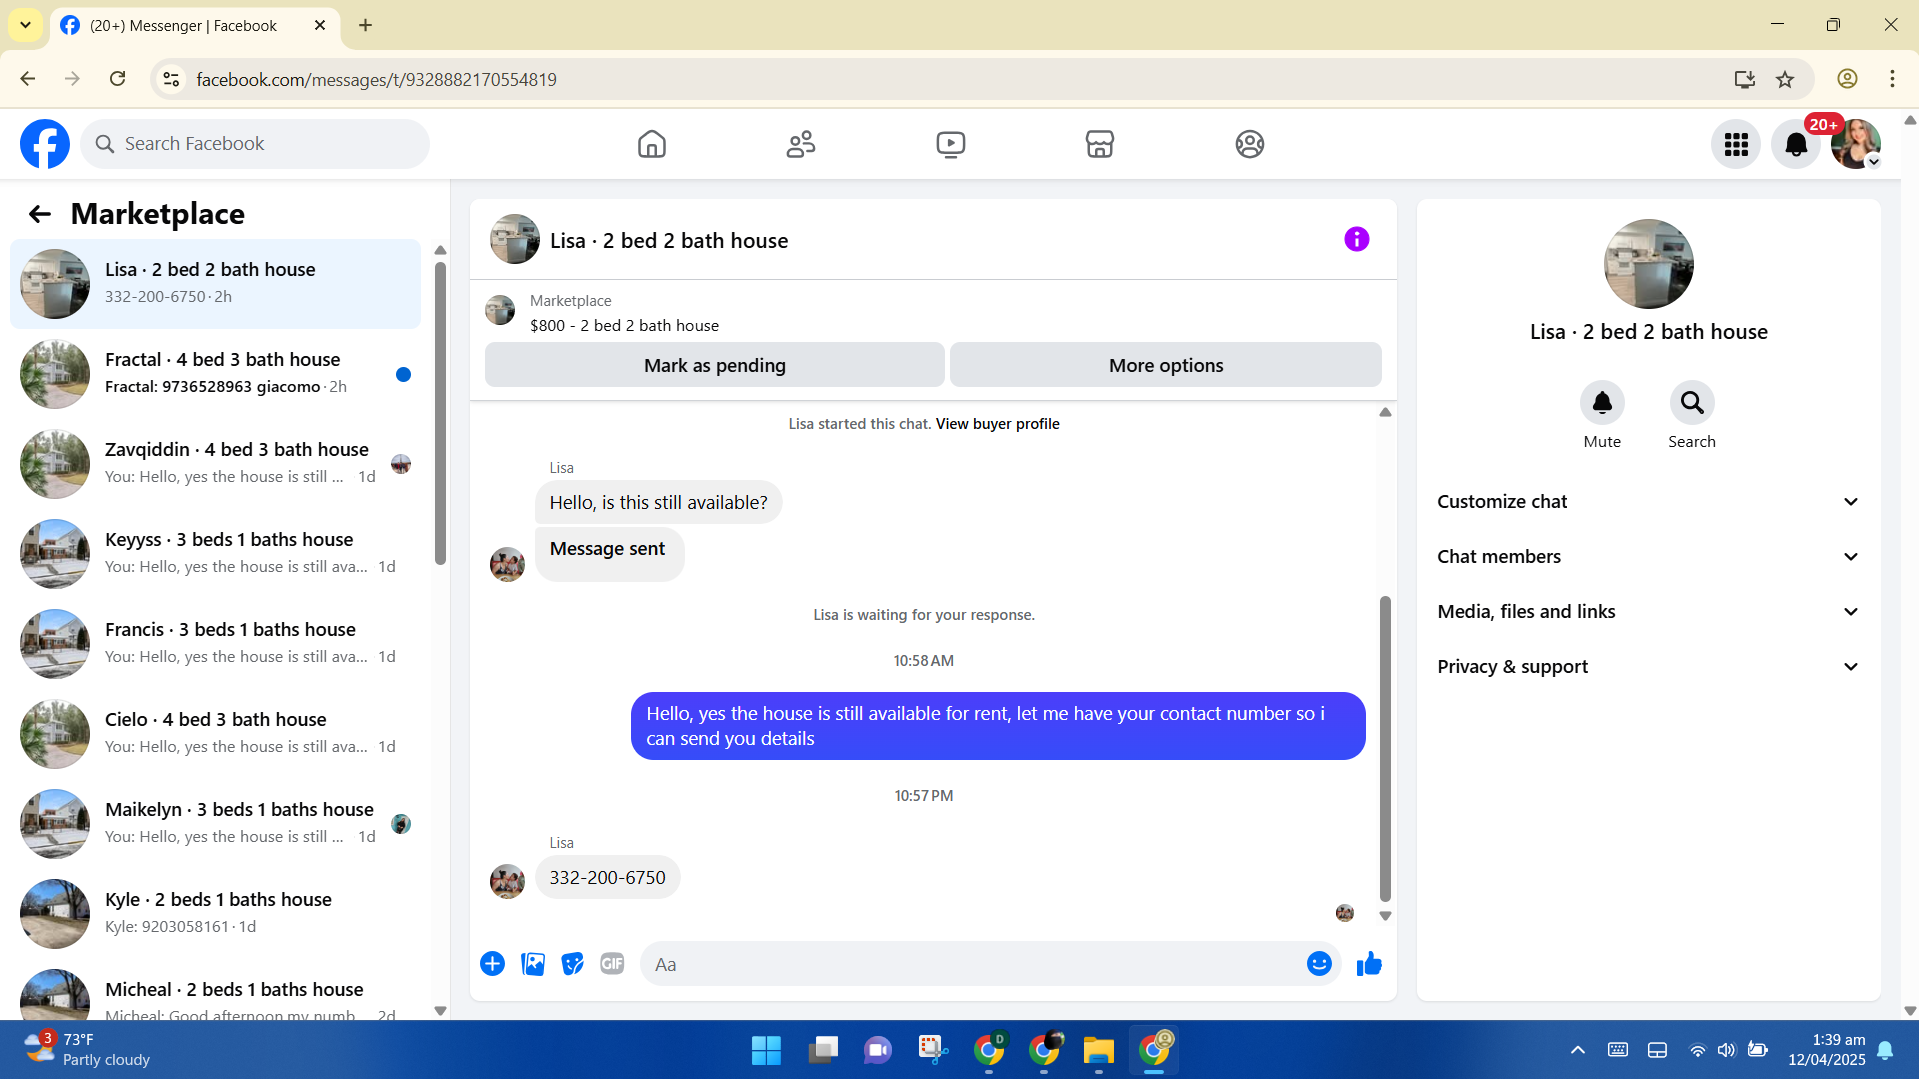The image size is (1919, 1079).
Task: Open listing thumbnail in chat header
Action: tap(515, 239)
